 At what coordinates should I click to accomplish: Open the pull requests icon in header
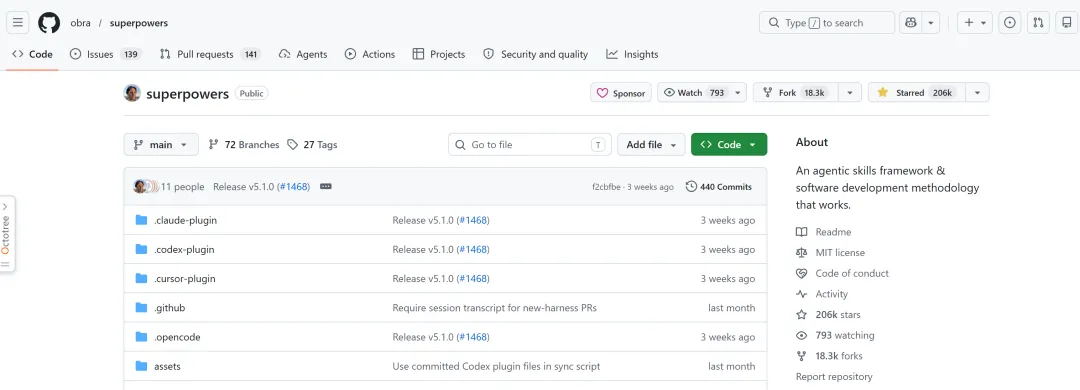click(1038, 23)
